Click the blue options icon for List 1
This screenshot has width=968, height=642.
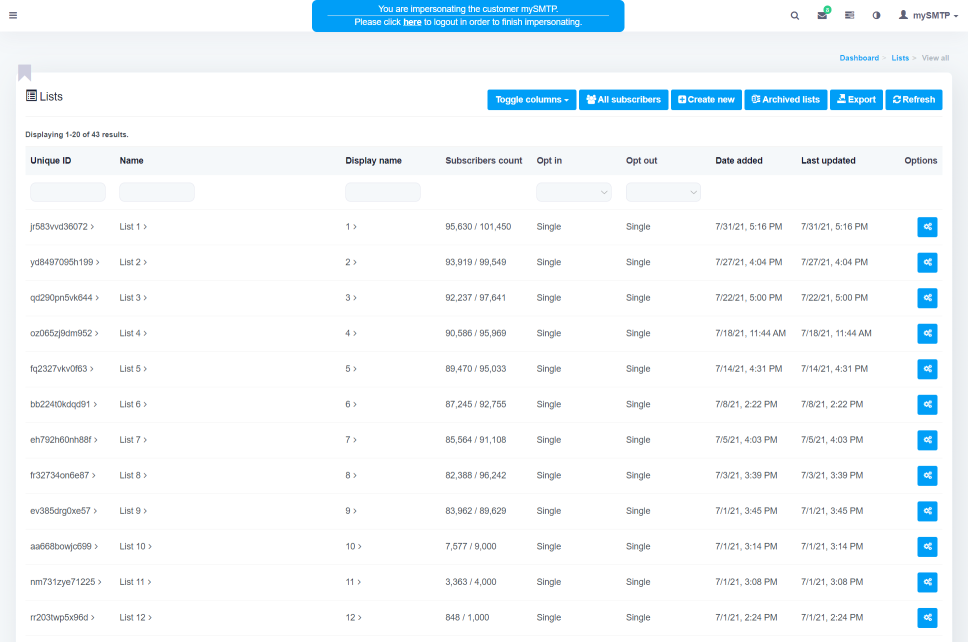[x=927, y=227]
